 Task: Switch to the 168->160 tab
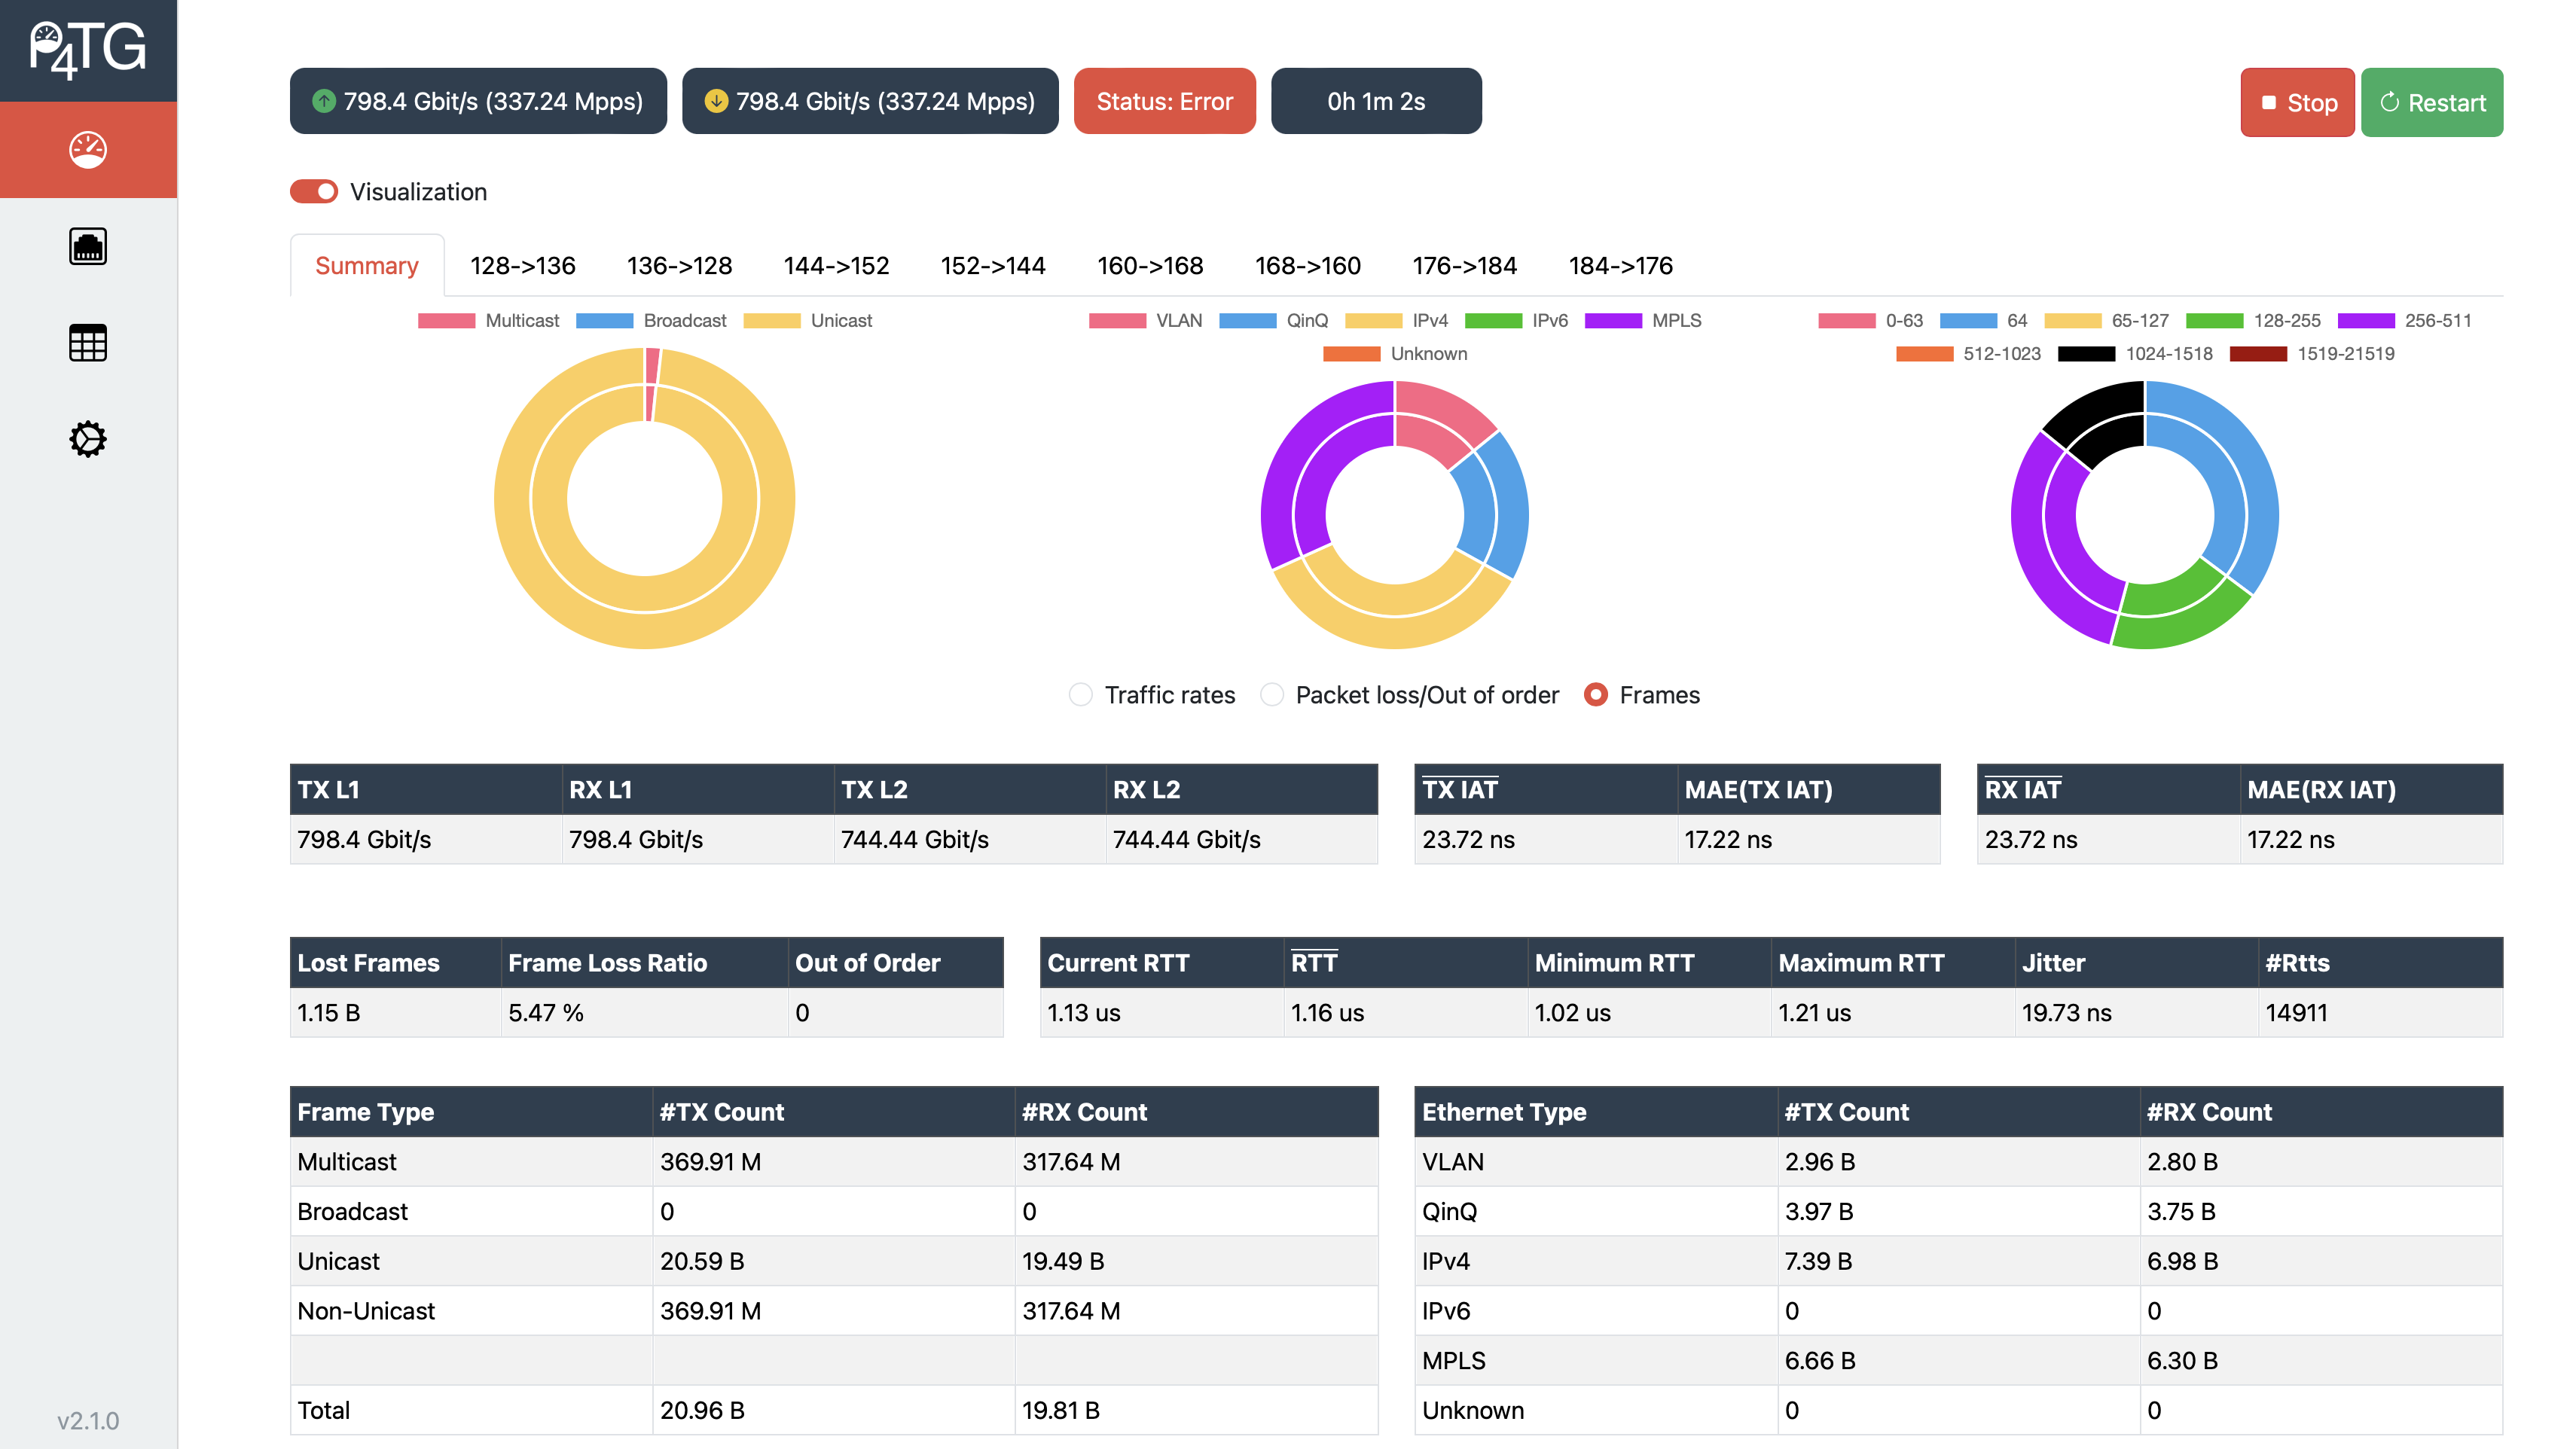coord(1308,265)
